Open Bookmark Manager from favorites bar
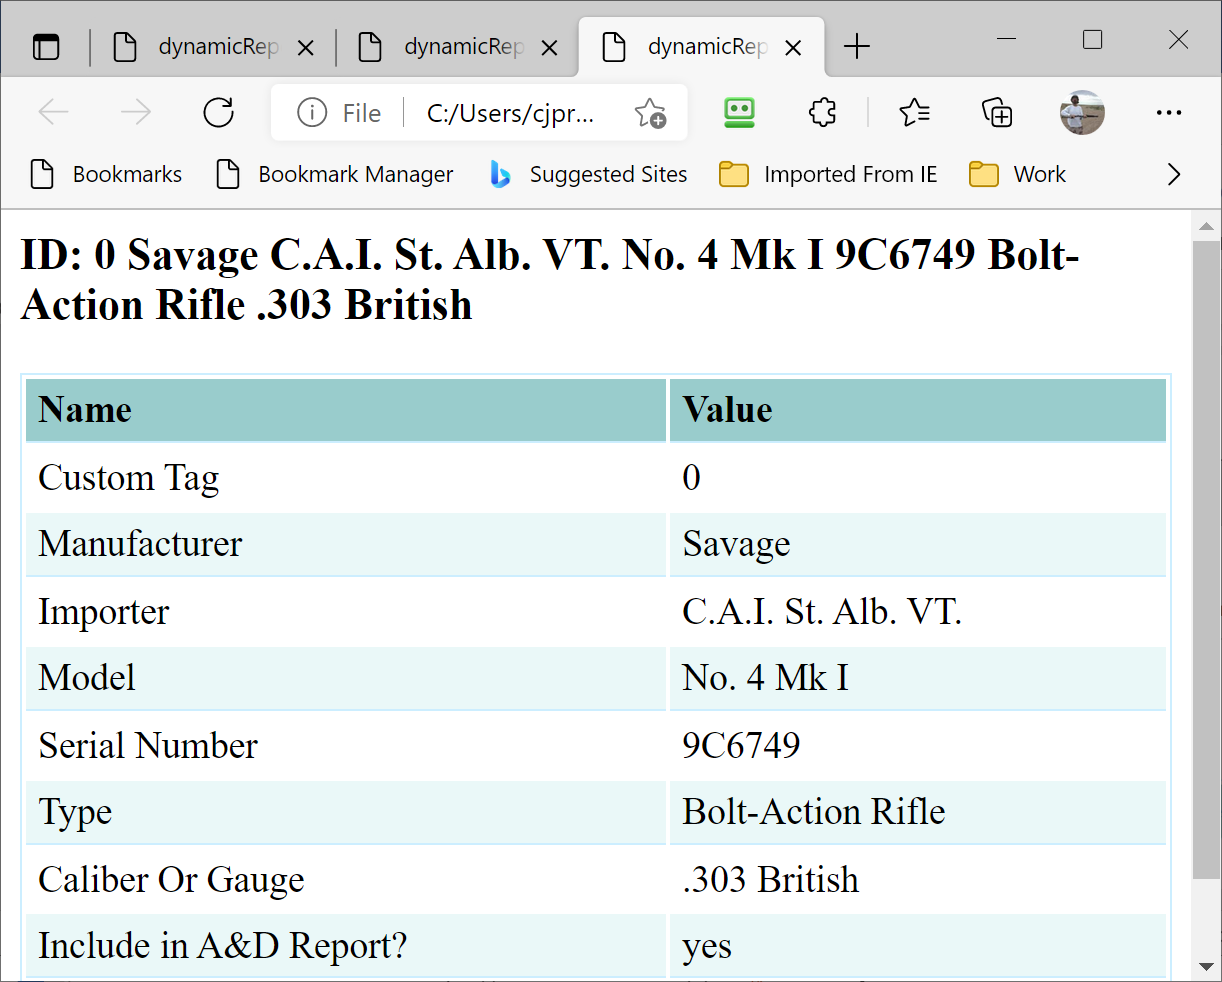The height and width of the screenshot is (982, 1222). click(335, 174)
